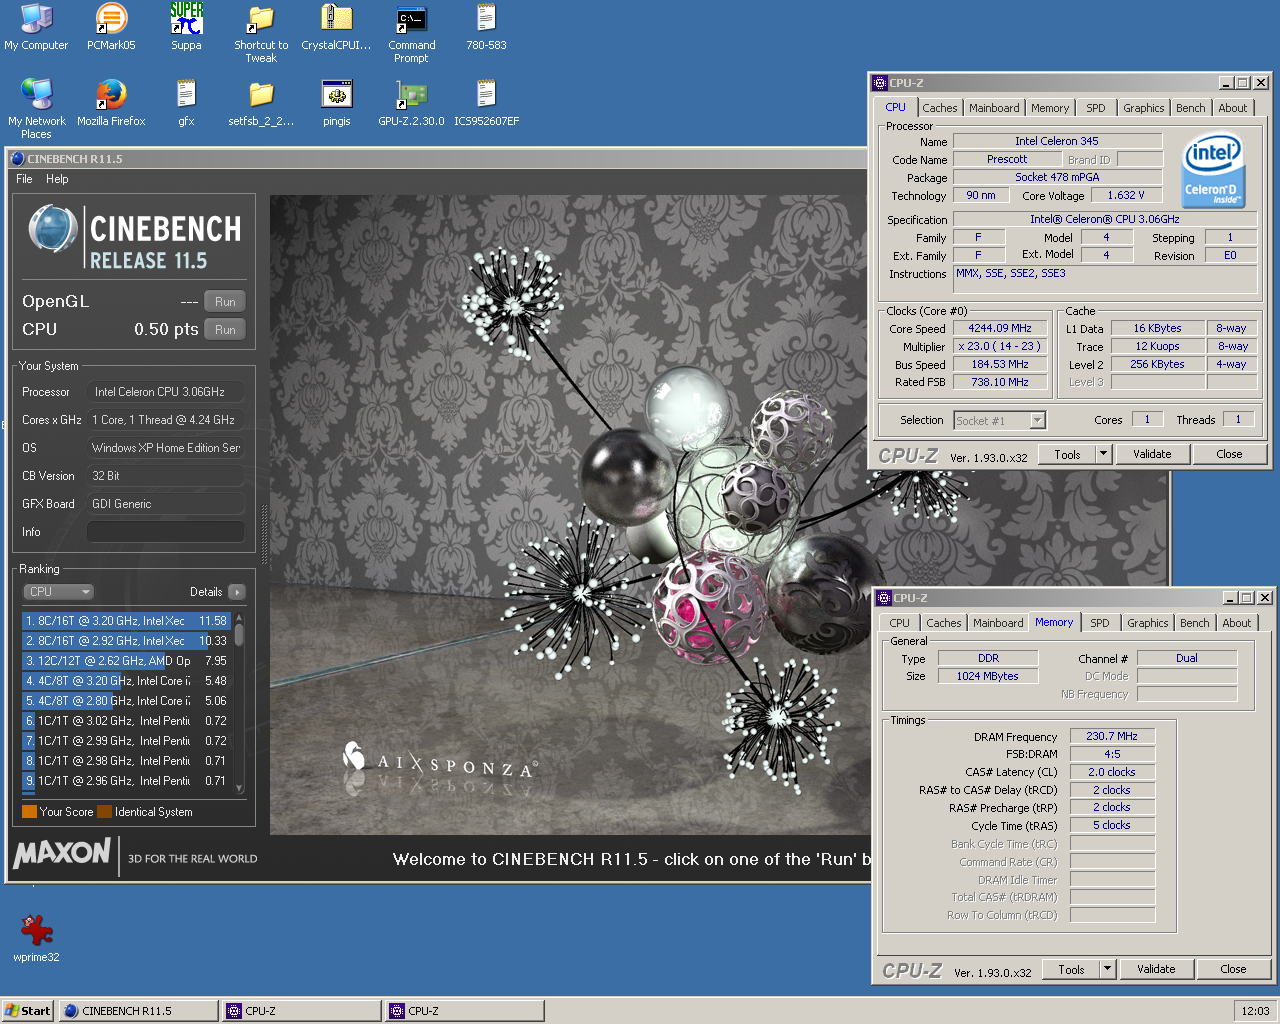Viewport: 1280px width, 1024px height.
Task: Click Tools button in top CPU-Z
Action: 1067,454
